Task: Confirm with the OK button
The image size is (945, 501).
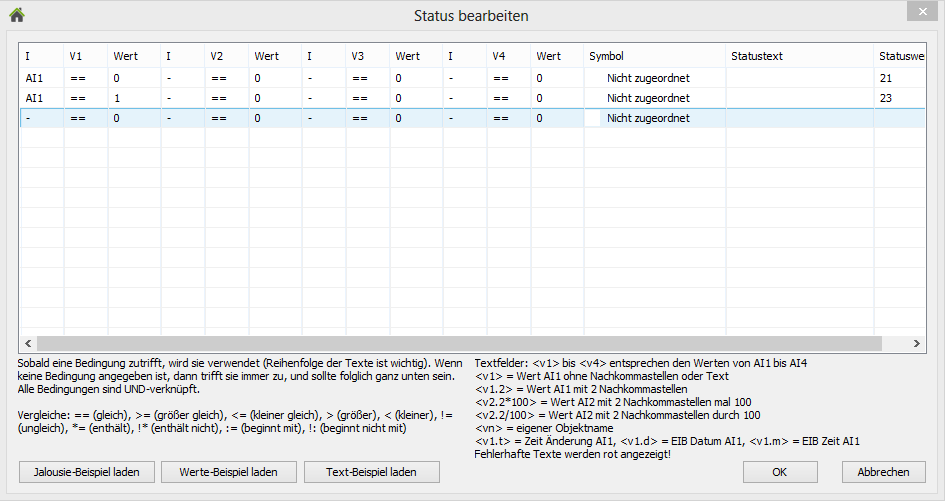Action: 780,472
